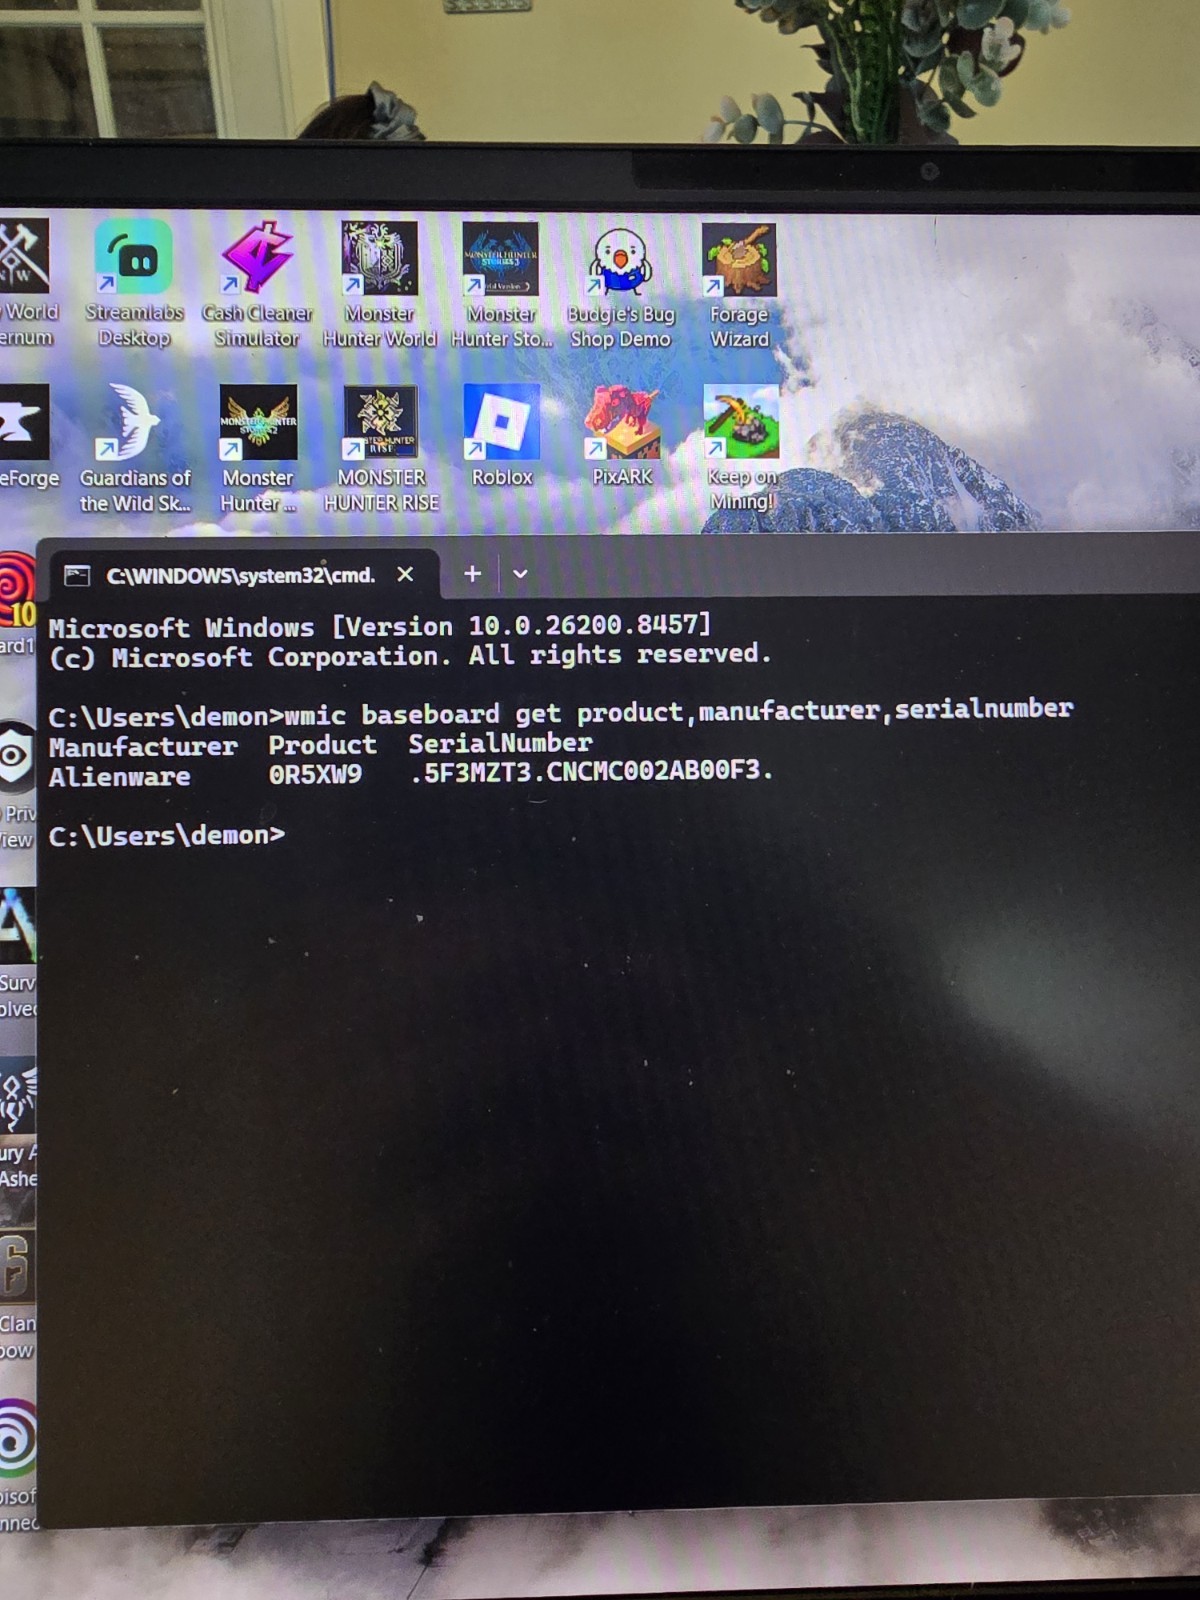Open the privacy eye shield icon
1200x1600 pixels.
[17, 783]
